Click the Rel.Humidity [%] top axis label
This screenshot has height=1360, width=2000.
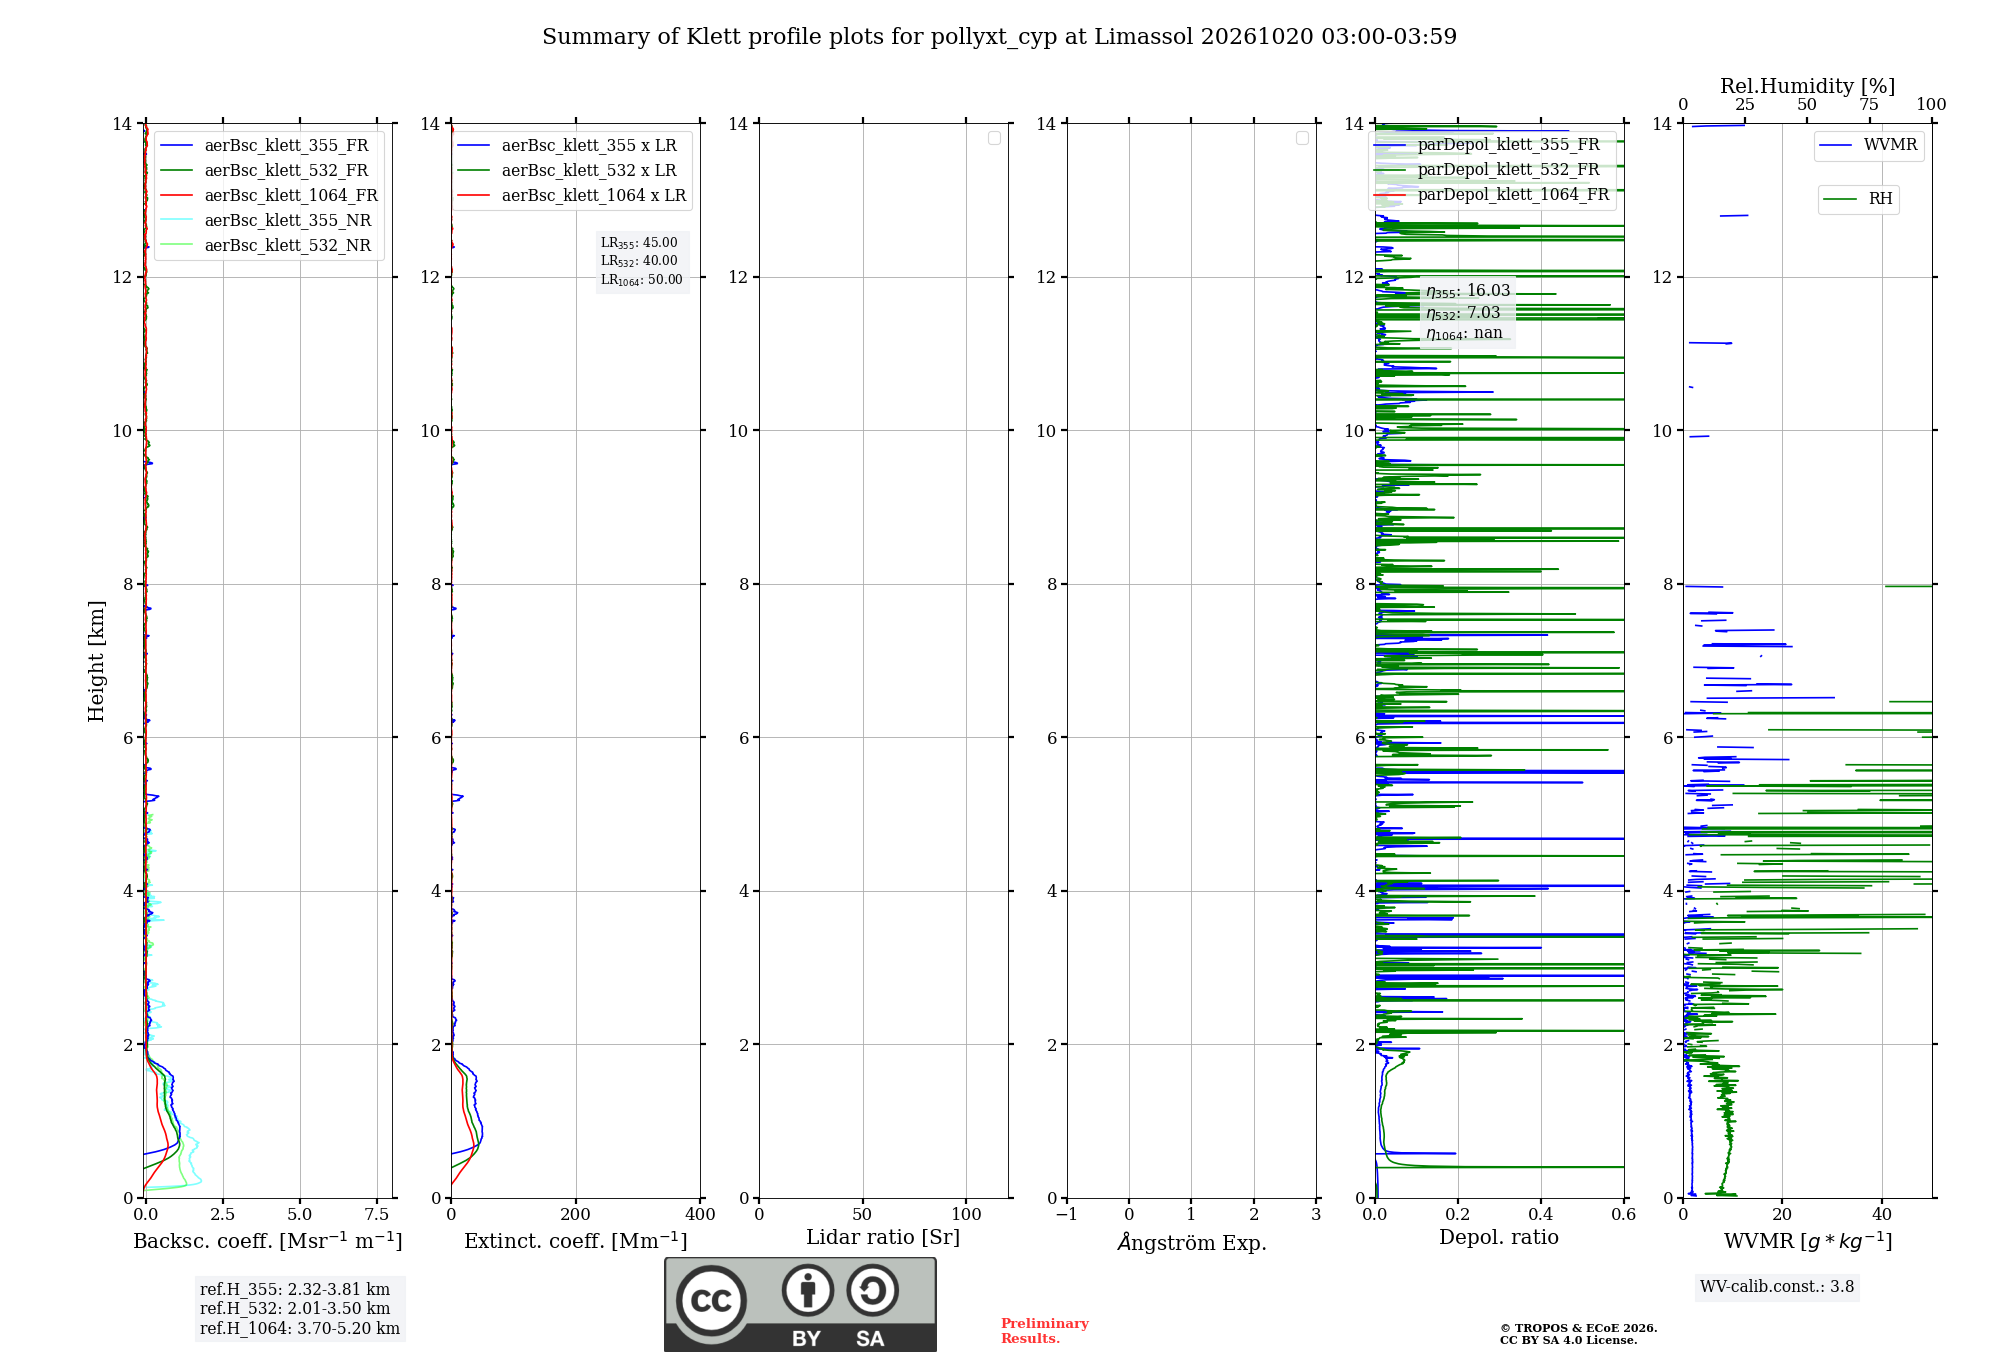point(1807,86)
